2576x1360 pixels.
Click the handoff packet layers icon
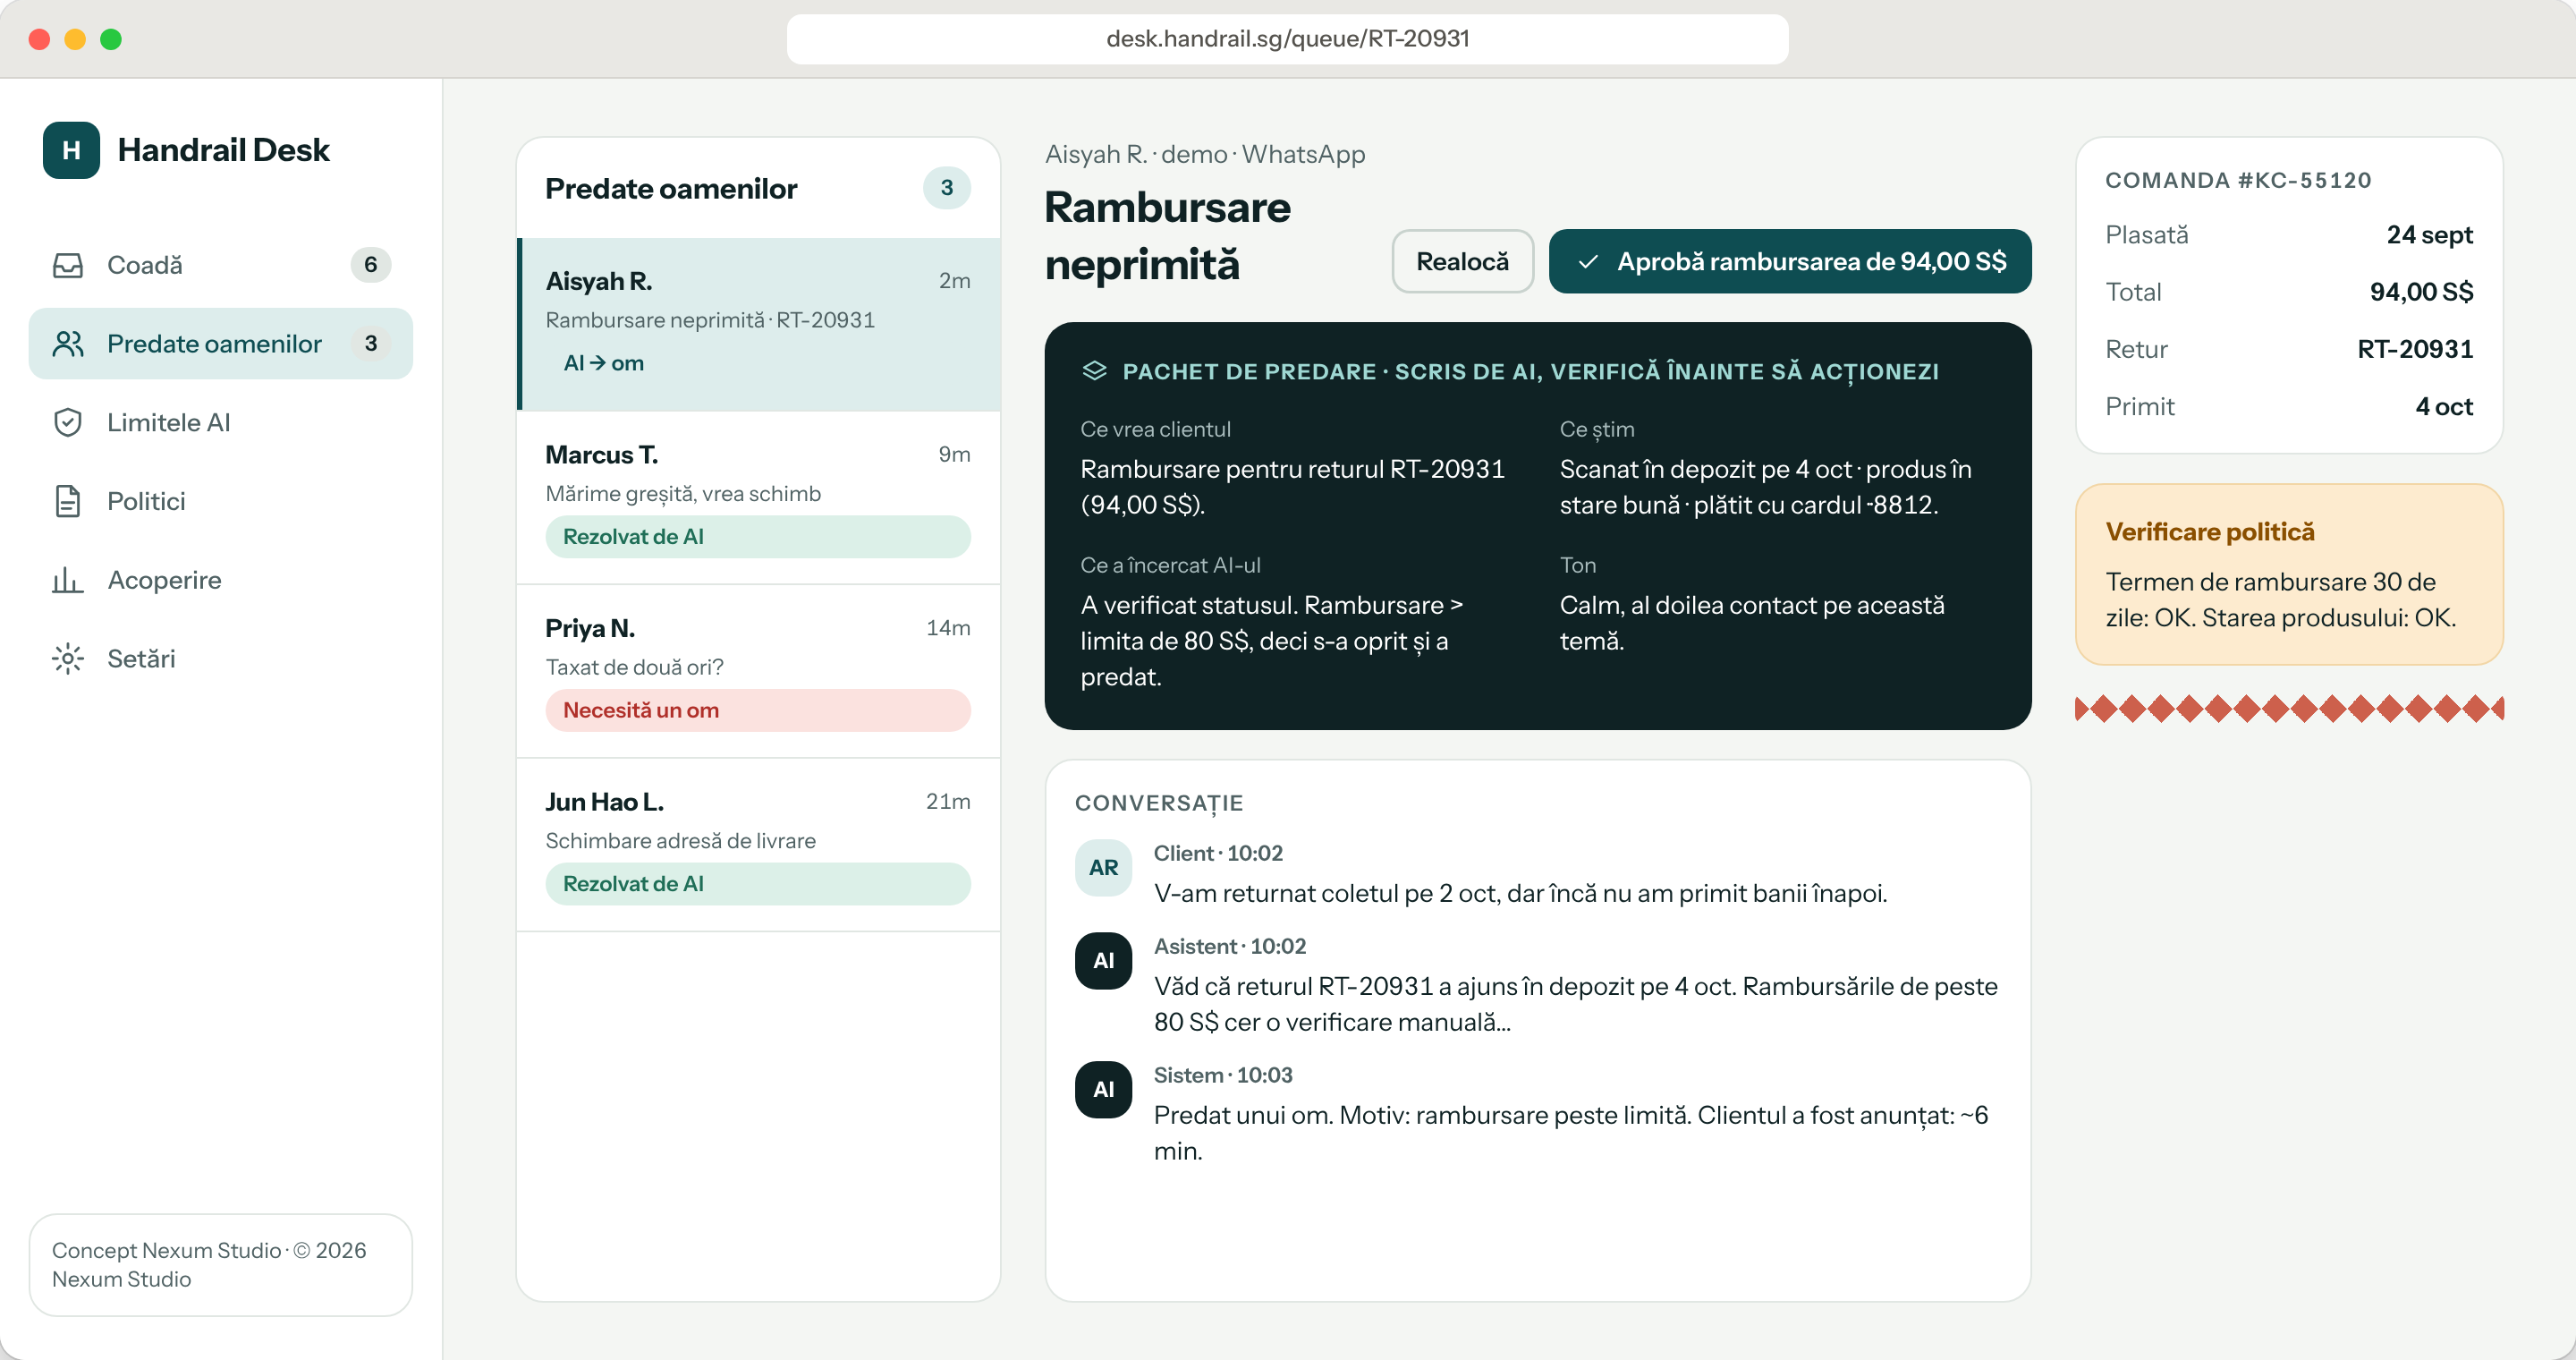(1094, 371)
